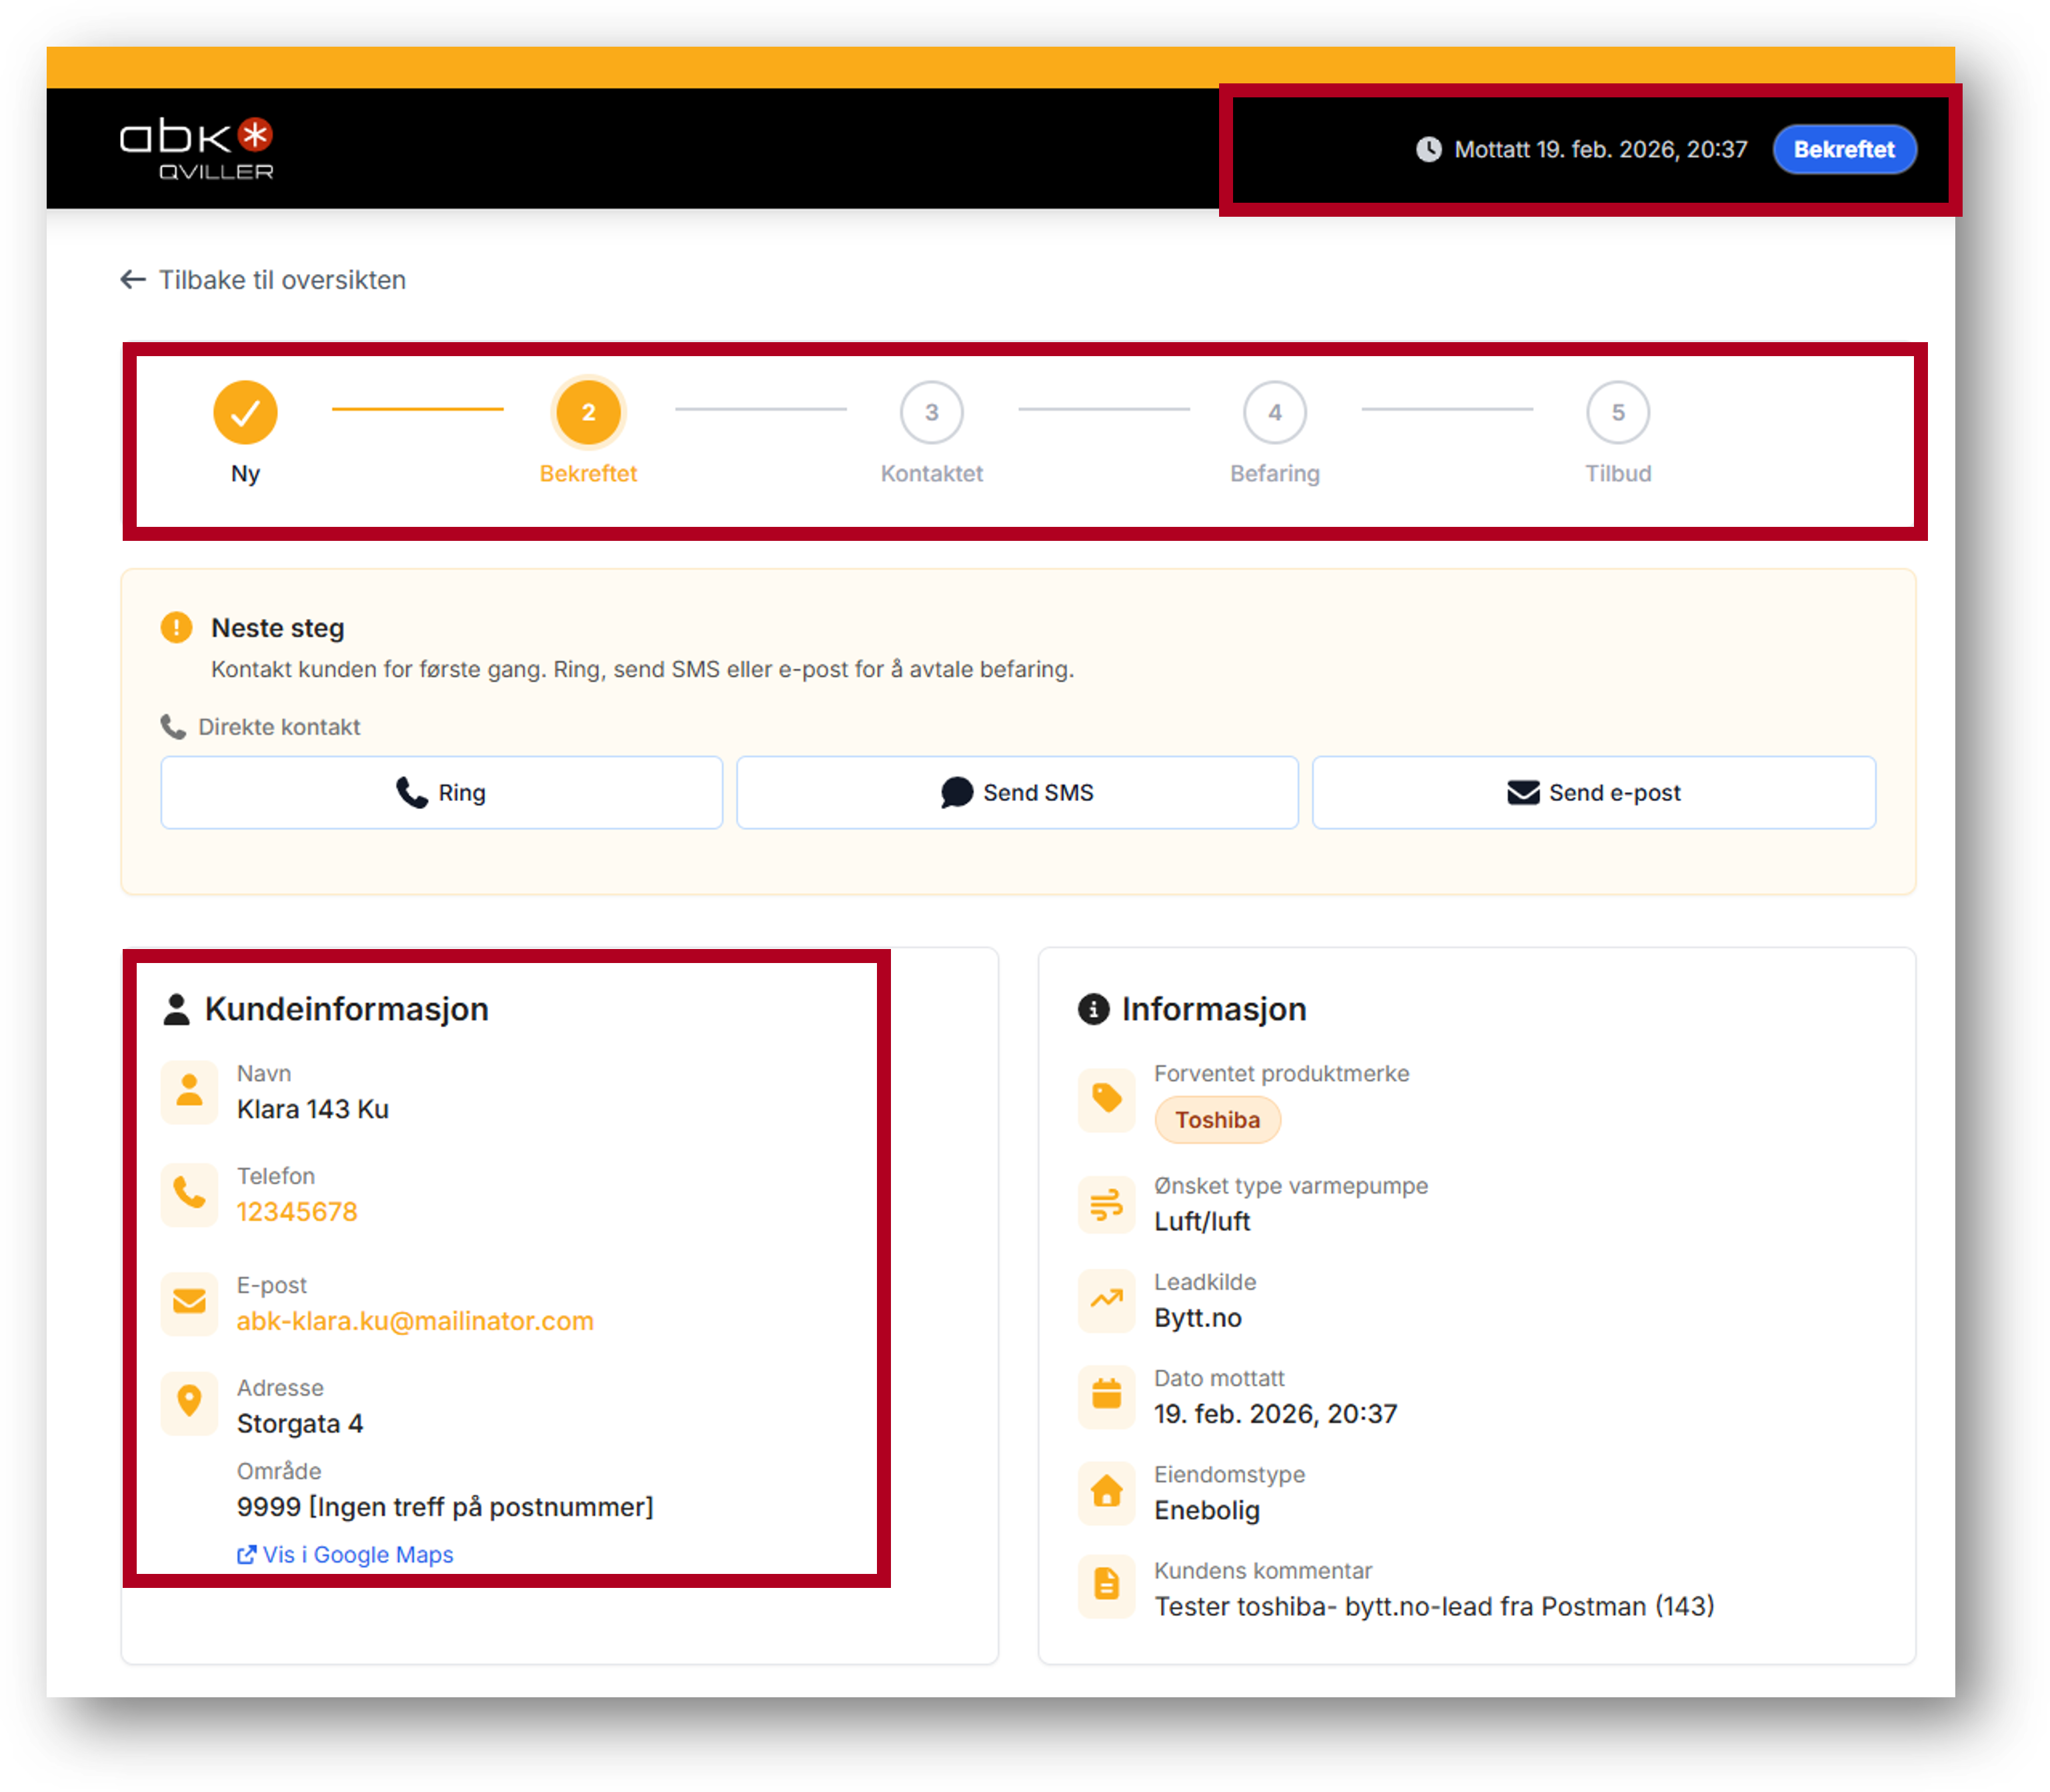Select step 3 Kontaktet
The height and width of the screenshot is (1792, 2050).
click(931, 412)
